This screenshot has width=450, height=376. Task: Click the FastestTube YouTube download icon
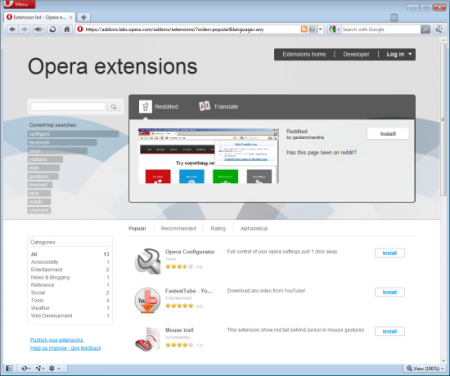pyautogui.click(x=148, y=300)
